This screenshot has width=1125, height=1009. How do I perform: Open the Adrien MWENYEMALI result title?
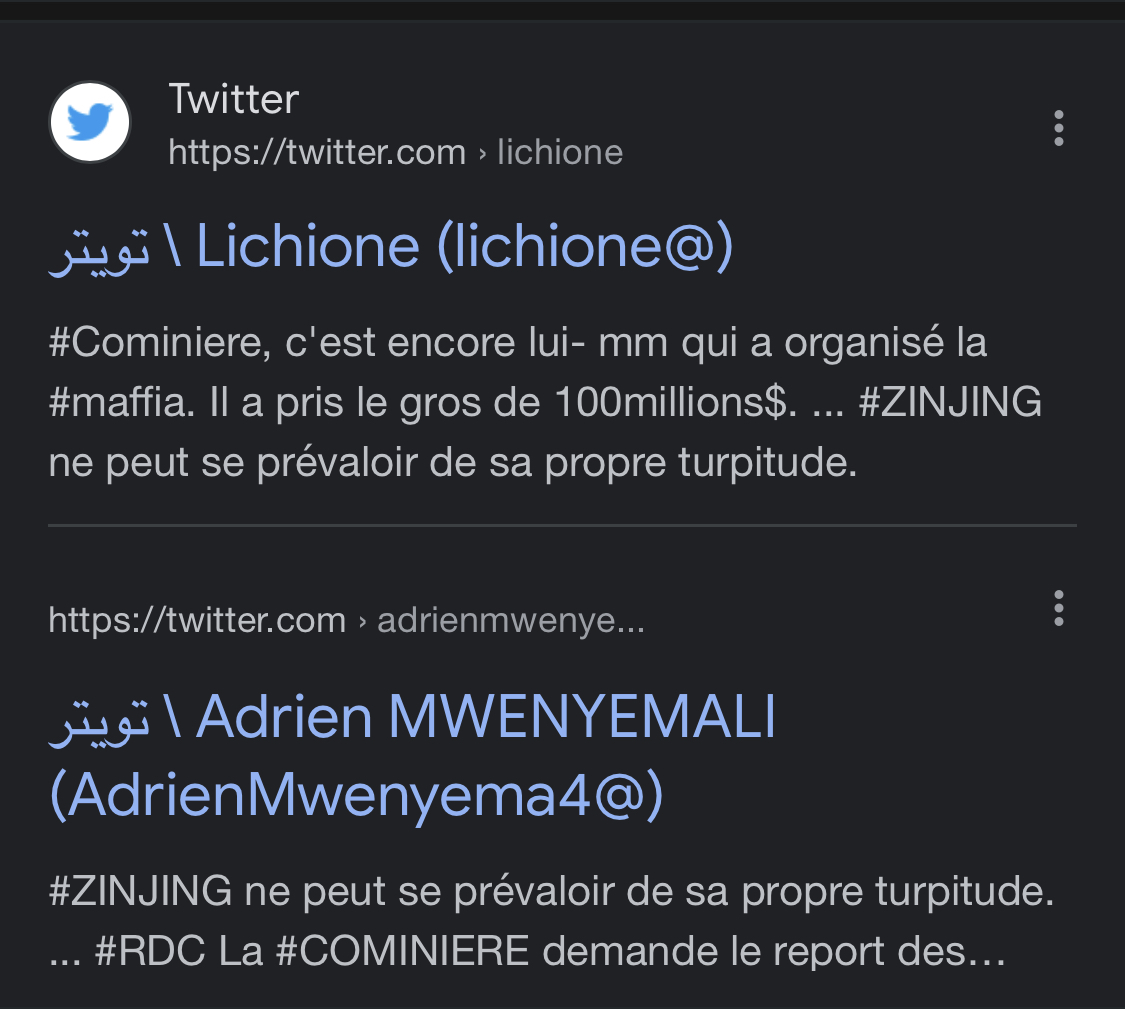tap(413, 756)
